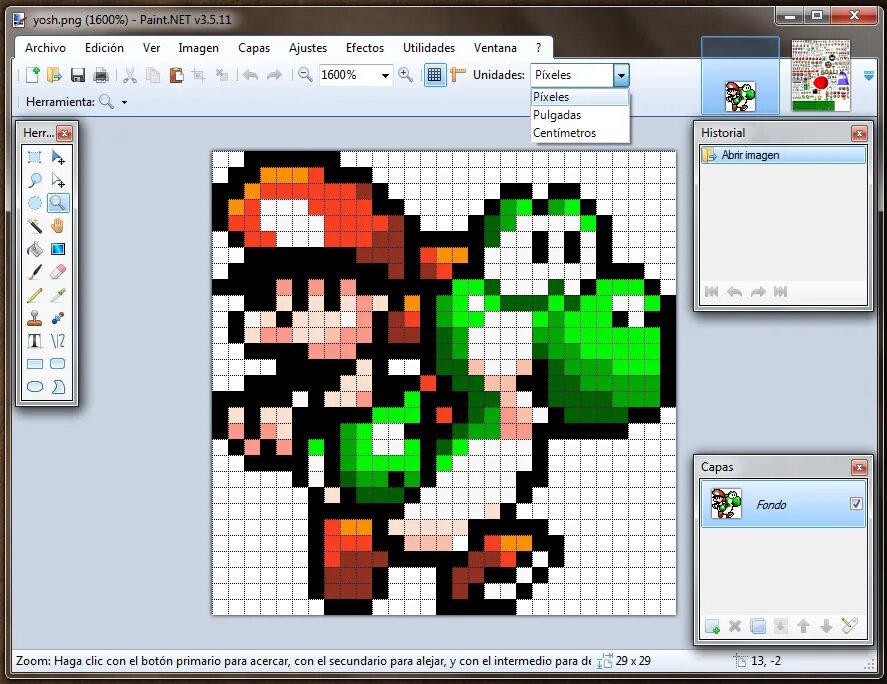Click the Zoom In magnifier icon
Image resolution: width=887 pixels, height=684 pixels.
[x=405, y=75]
